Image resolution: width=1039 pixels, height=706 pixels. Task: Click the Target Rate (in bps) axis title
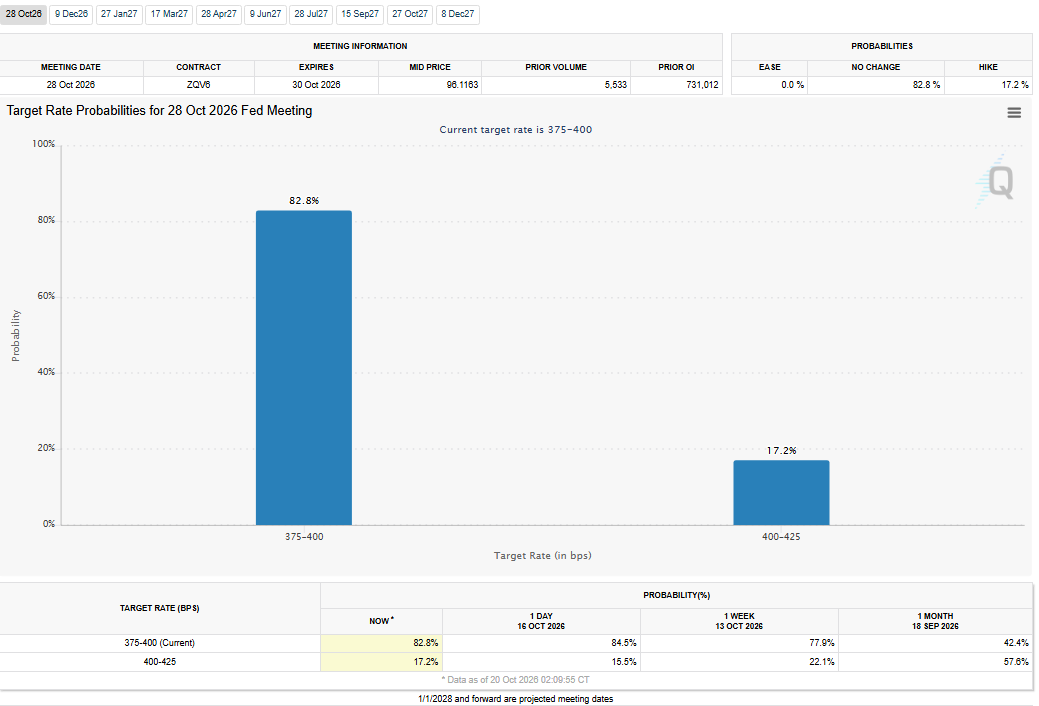[543, 556]
